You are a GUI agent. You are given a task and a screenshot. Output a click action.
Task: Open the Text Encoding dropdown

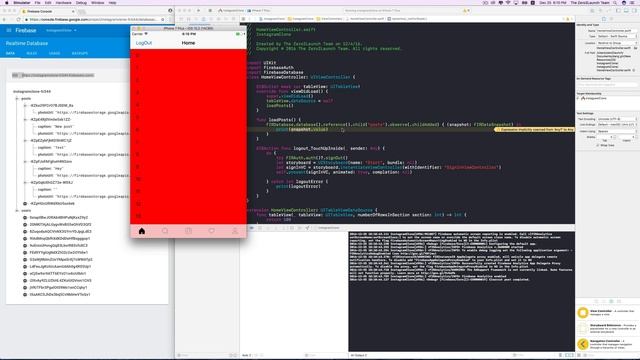click(x=617, y=119)
